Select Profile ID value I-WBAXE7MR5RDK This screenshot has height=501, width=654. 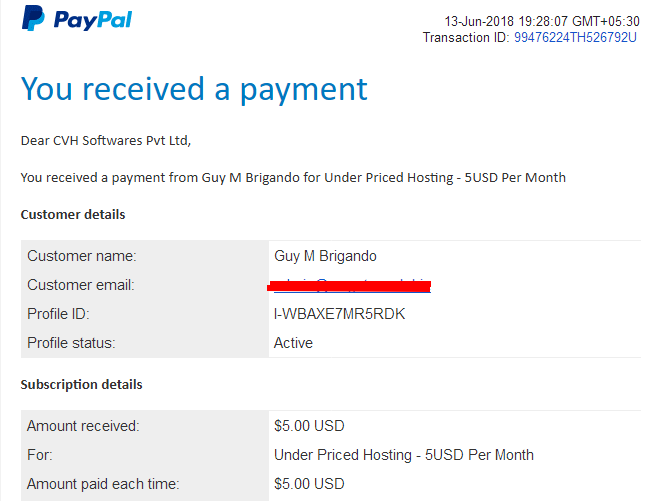[x=339, y=314]
